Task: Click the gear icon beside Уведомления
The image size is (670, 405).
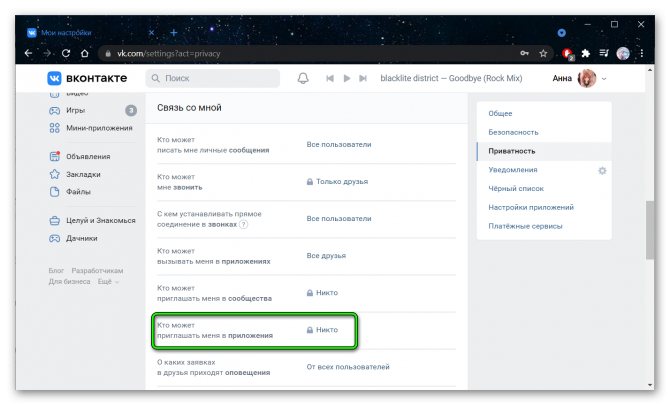Action: 602,171
